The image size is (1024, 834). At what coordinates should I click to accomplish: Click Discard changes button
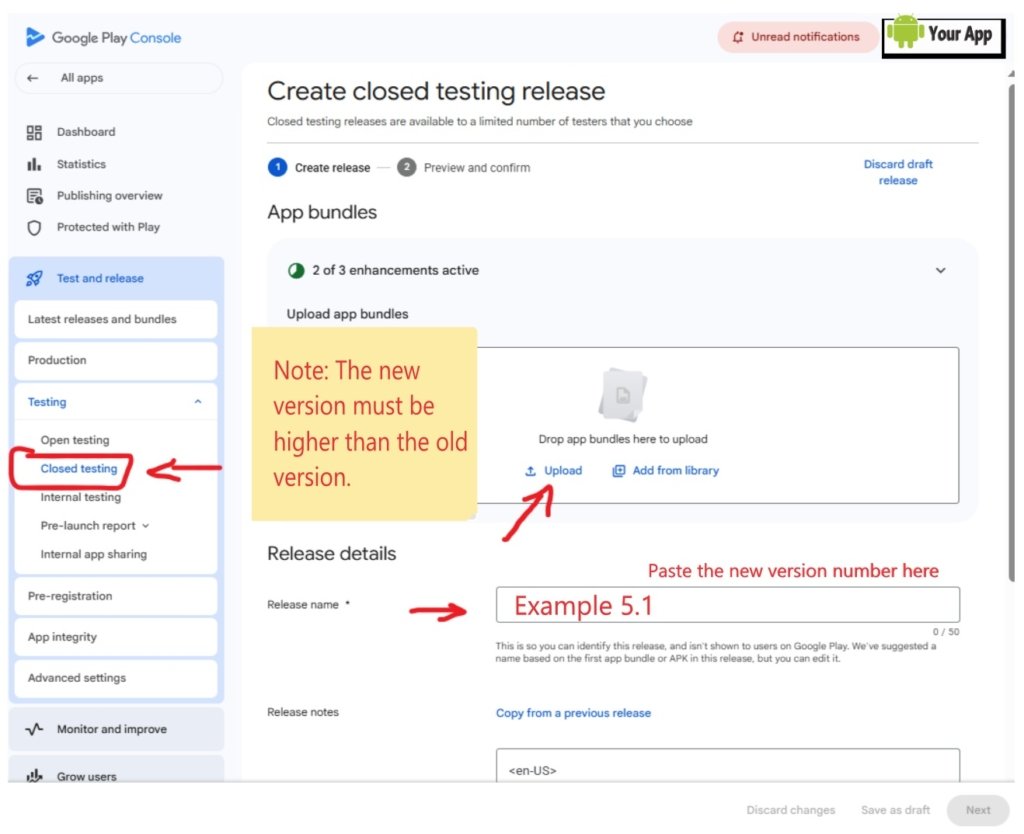(791, 810)
